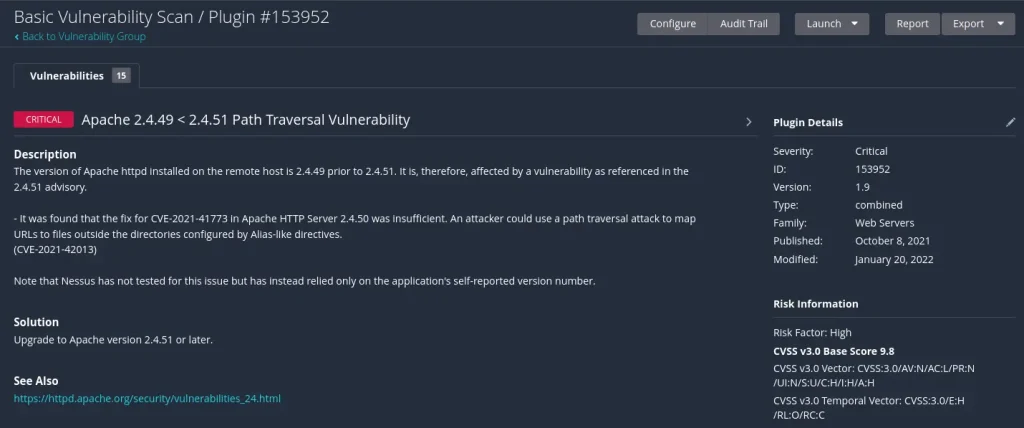The height and width of the screenshot is (428, 1024).
Task: Click the right chevron beside the vulnerability title
Action: click(748, 121)
